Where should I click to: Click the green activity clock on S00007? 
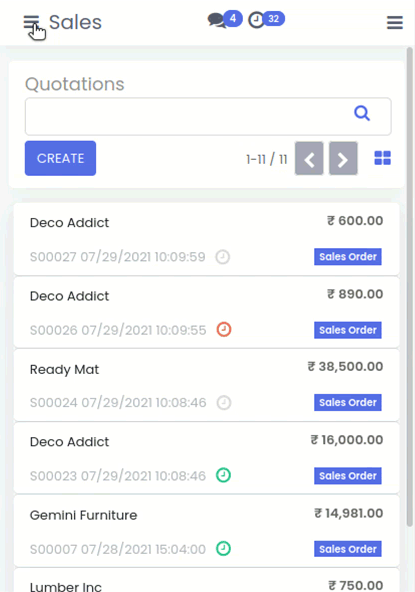point(224,548)
